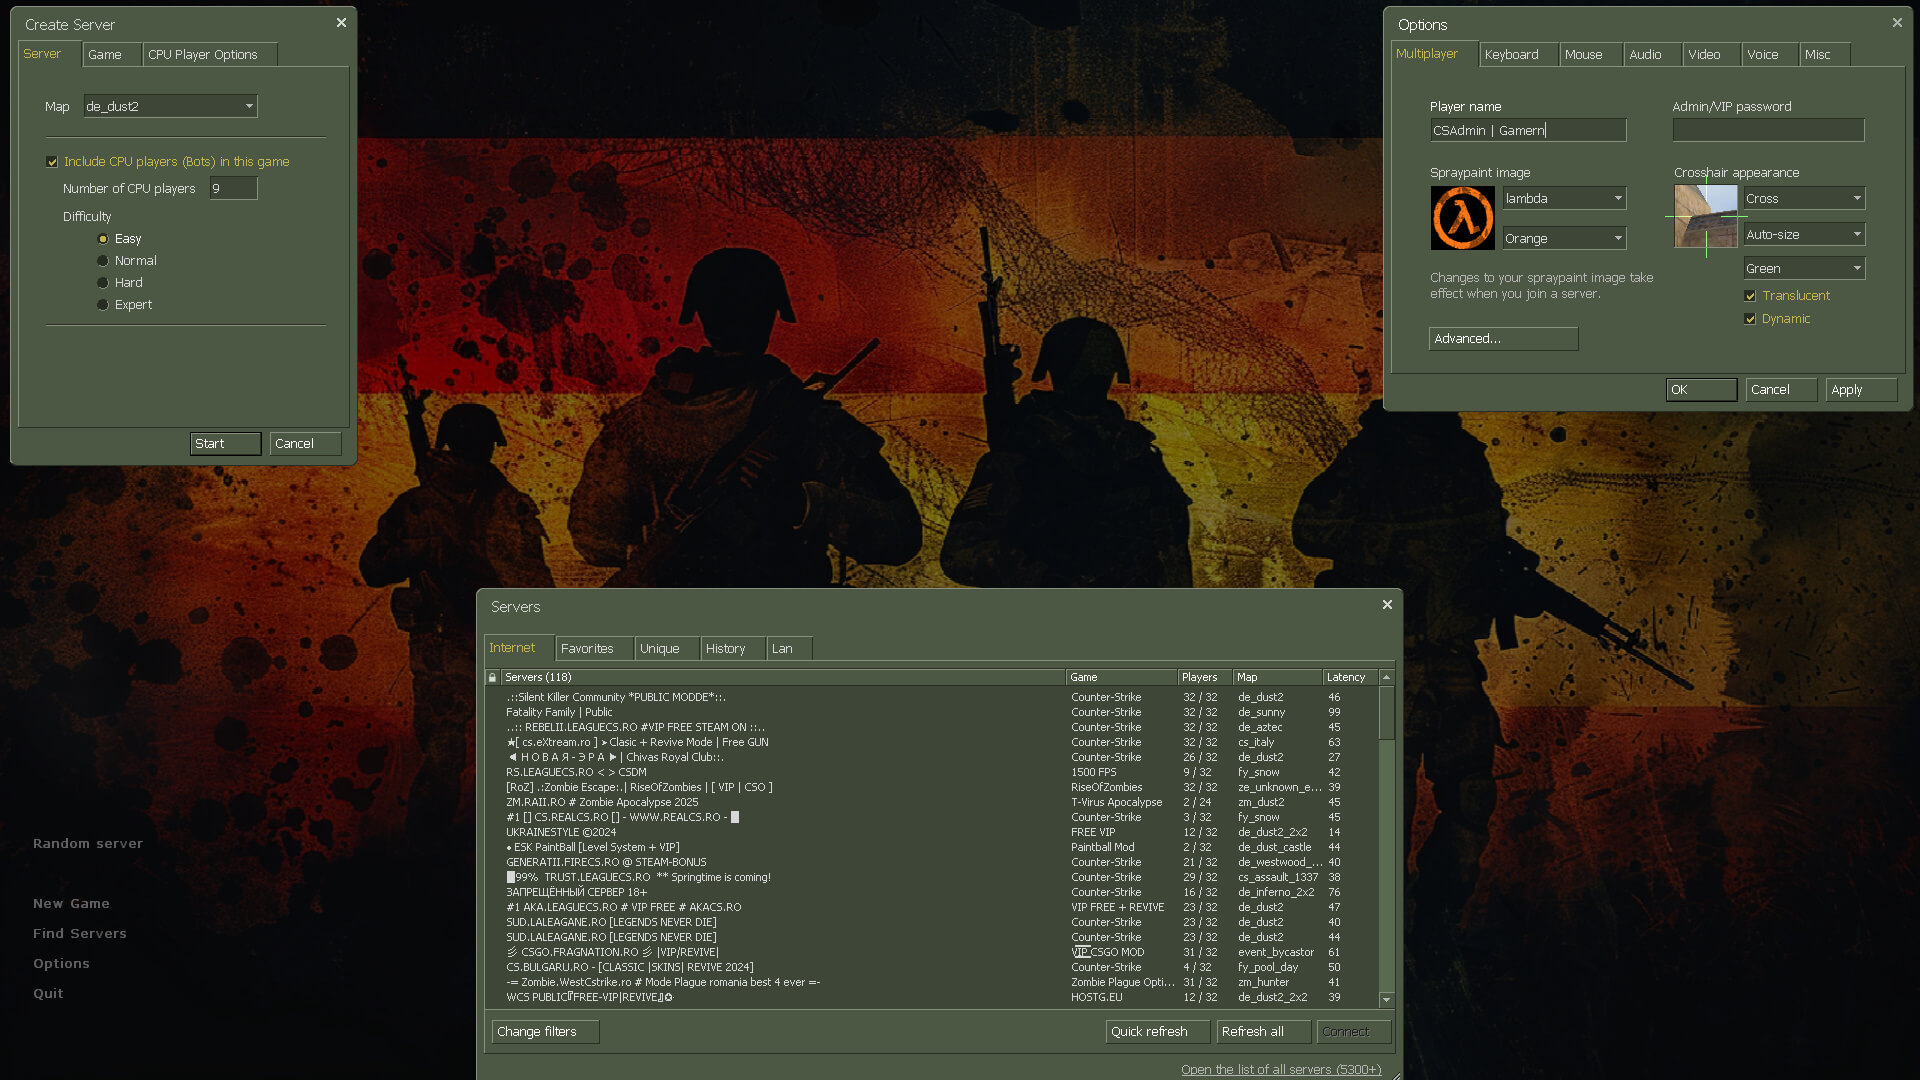This screenshot has height=1080, width=1920.
Task: Sort servers by Latency column header
Action: 1349,677
